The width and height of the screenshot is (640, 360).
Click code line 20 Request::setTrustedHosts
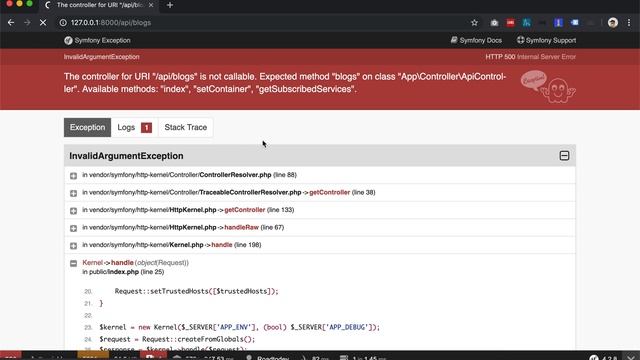[196, 291]
